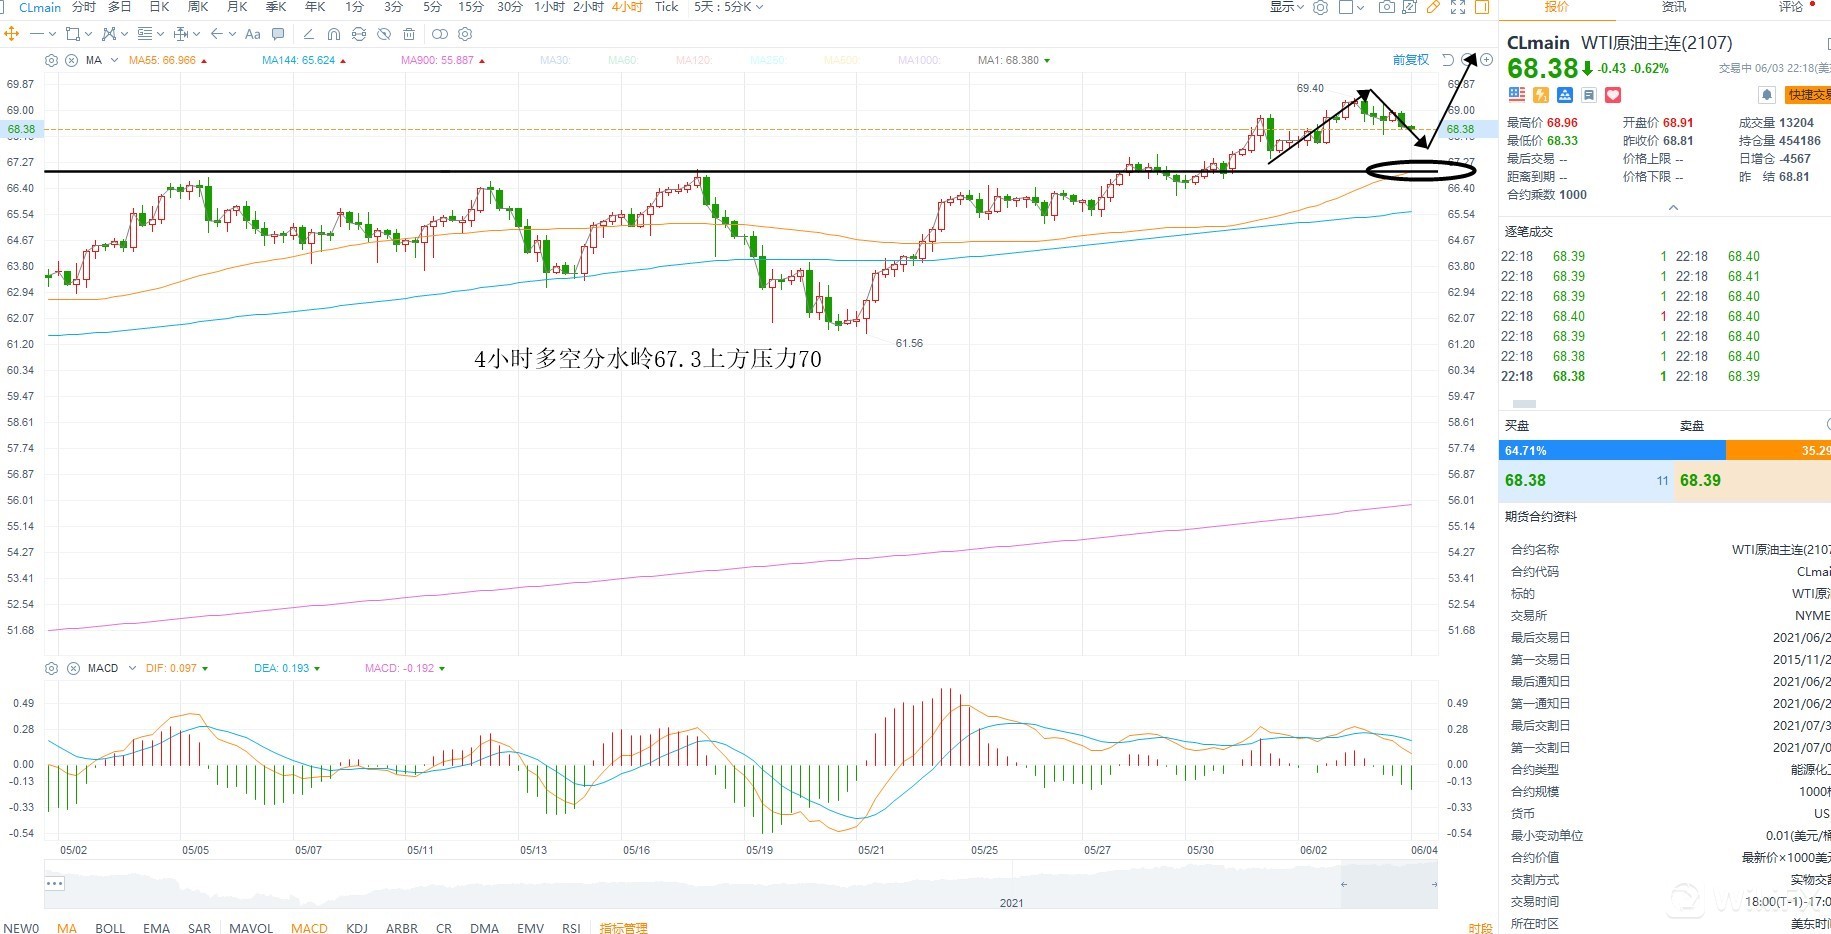Hide drawings with the crossed-eye icon

[384, 34]
